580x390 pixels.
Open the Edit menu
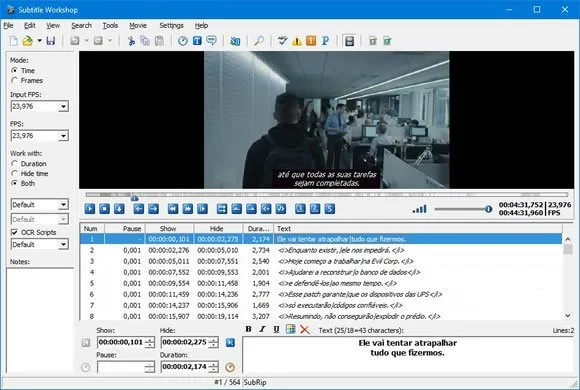pyautogui.click(x=30, y=25)
